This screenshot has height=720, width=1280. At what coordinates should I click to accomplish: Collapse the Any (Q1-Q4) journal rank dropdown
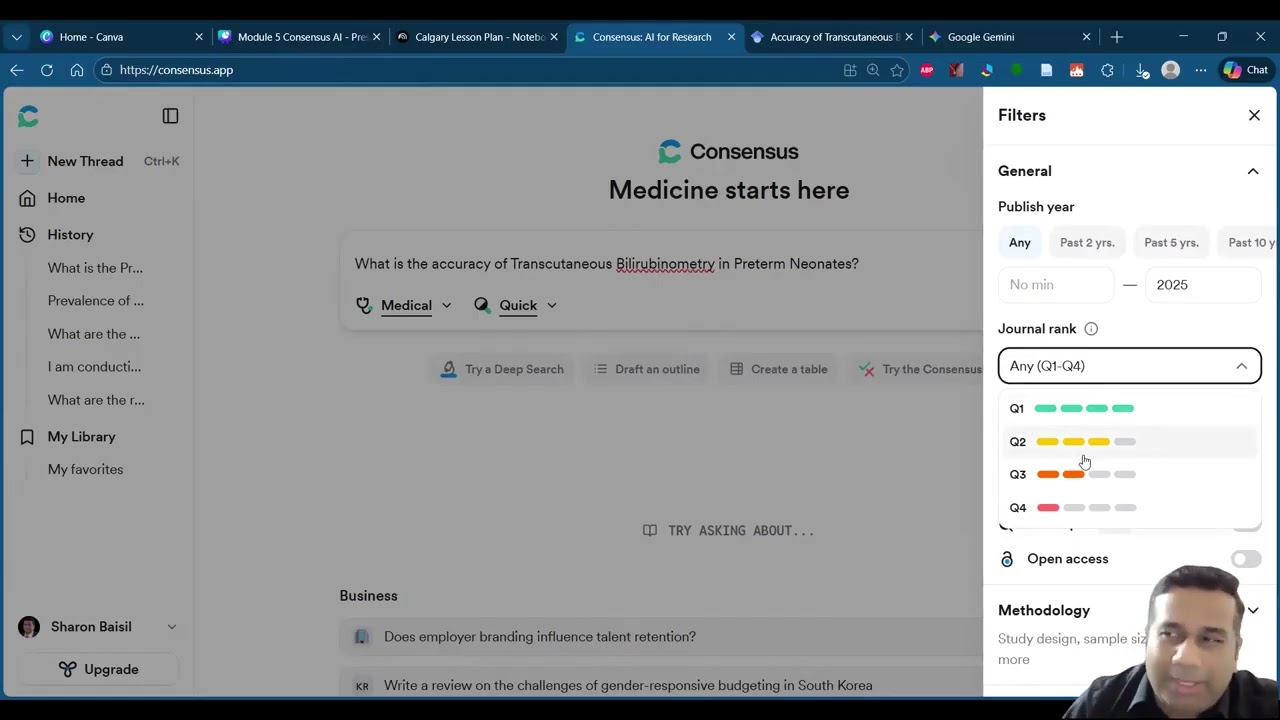point(1130,366)
